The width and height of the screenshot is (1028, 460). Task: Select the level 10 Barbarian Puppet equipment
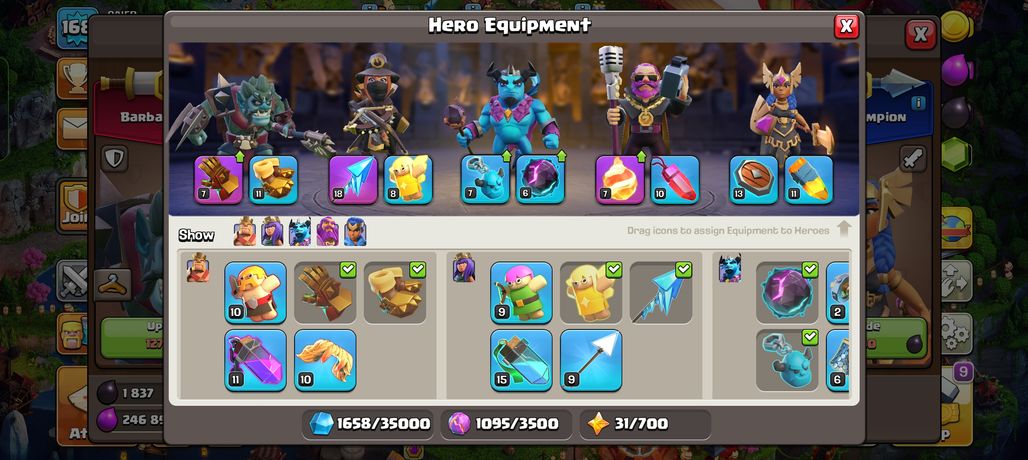tap(256, 293)
